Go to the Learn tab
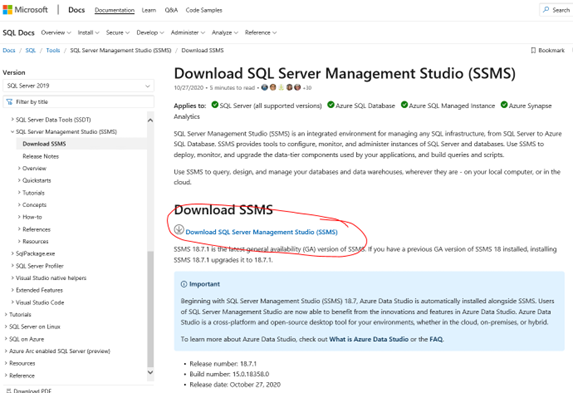Image resolution: width=573 pixels, height=393 pixels. 149,10
